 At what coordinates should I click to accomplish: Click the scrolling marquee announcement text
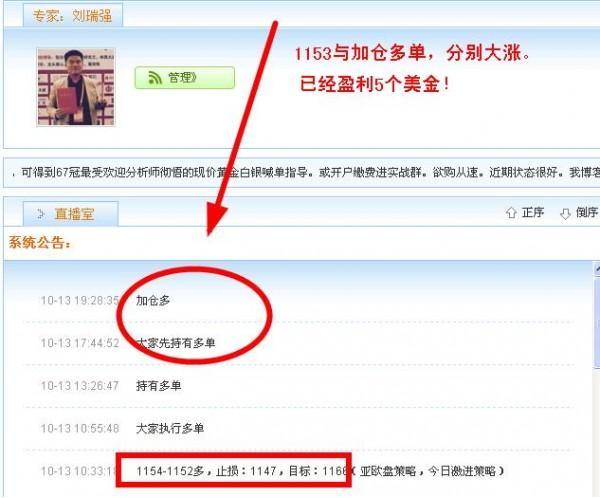tap(304, 172)
